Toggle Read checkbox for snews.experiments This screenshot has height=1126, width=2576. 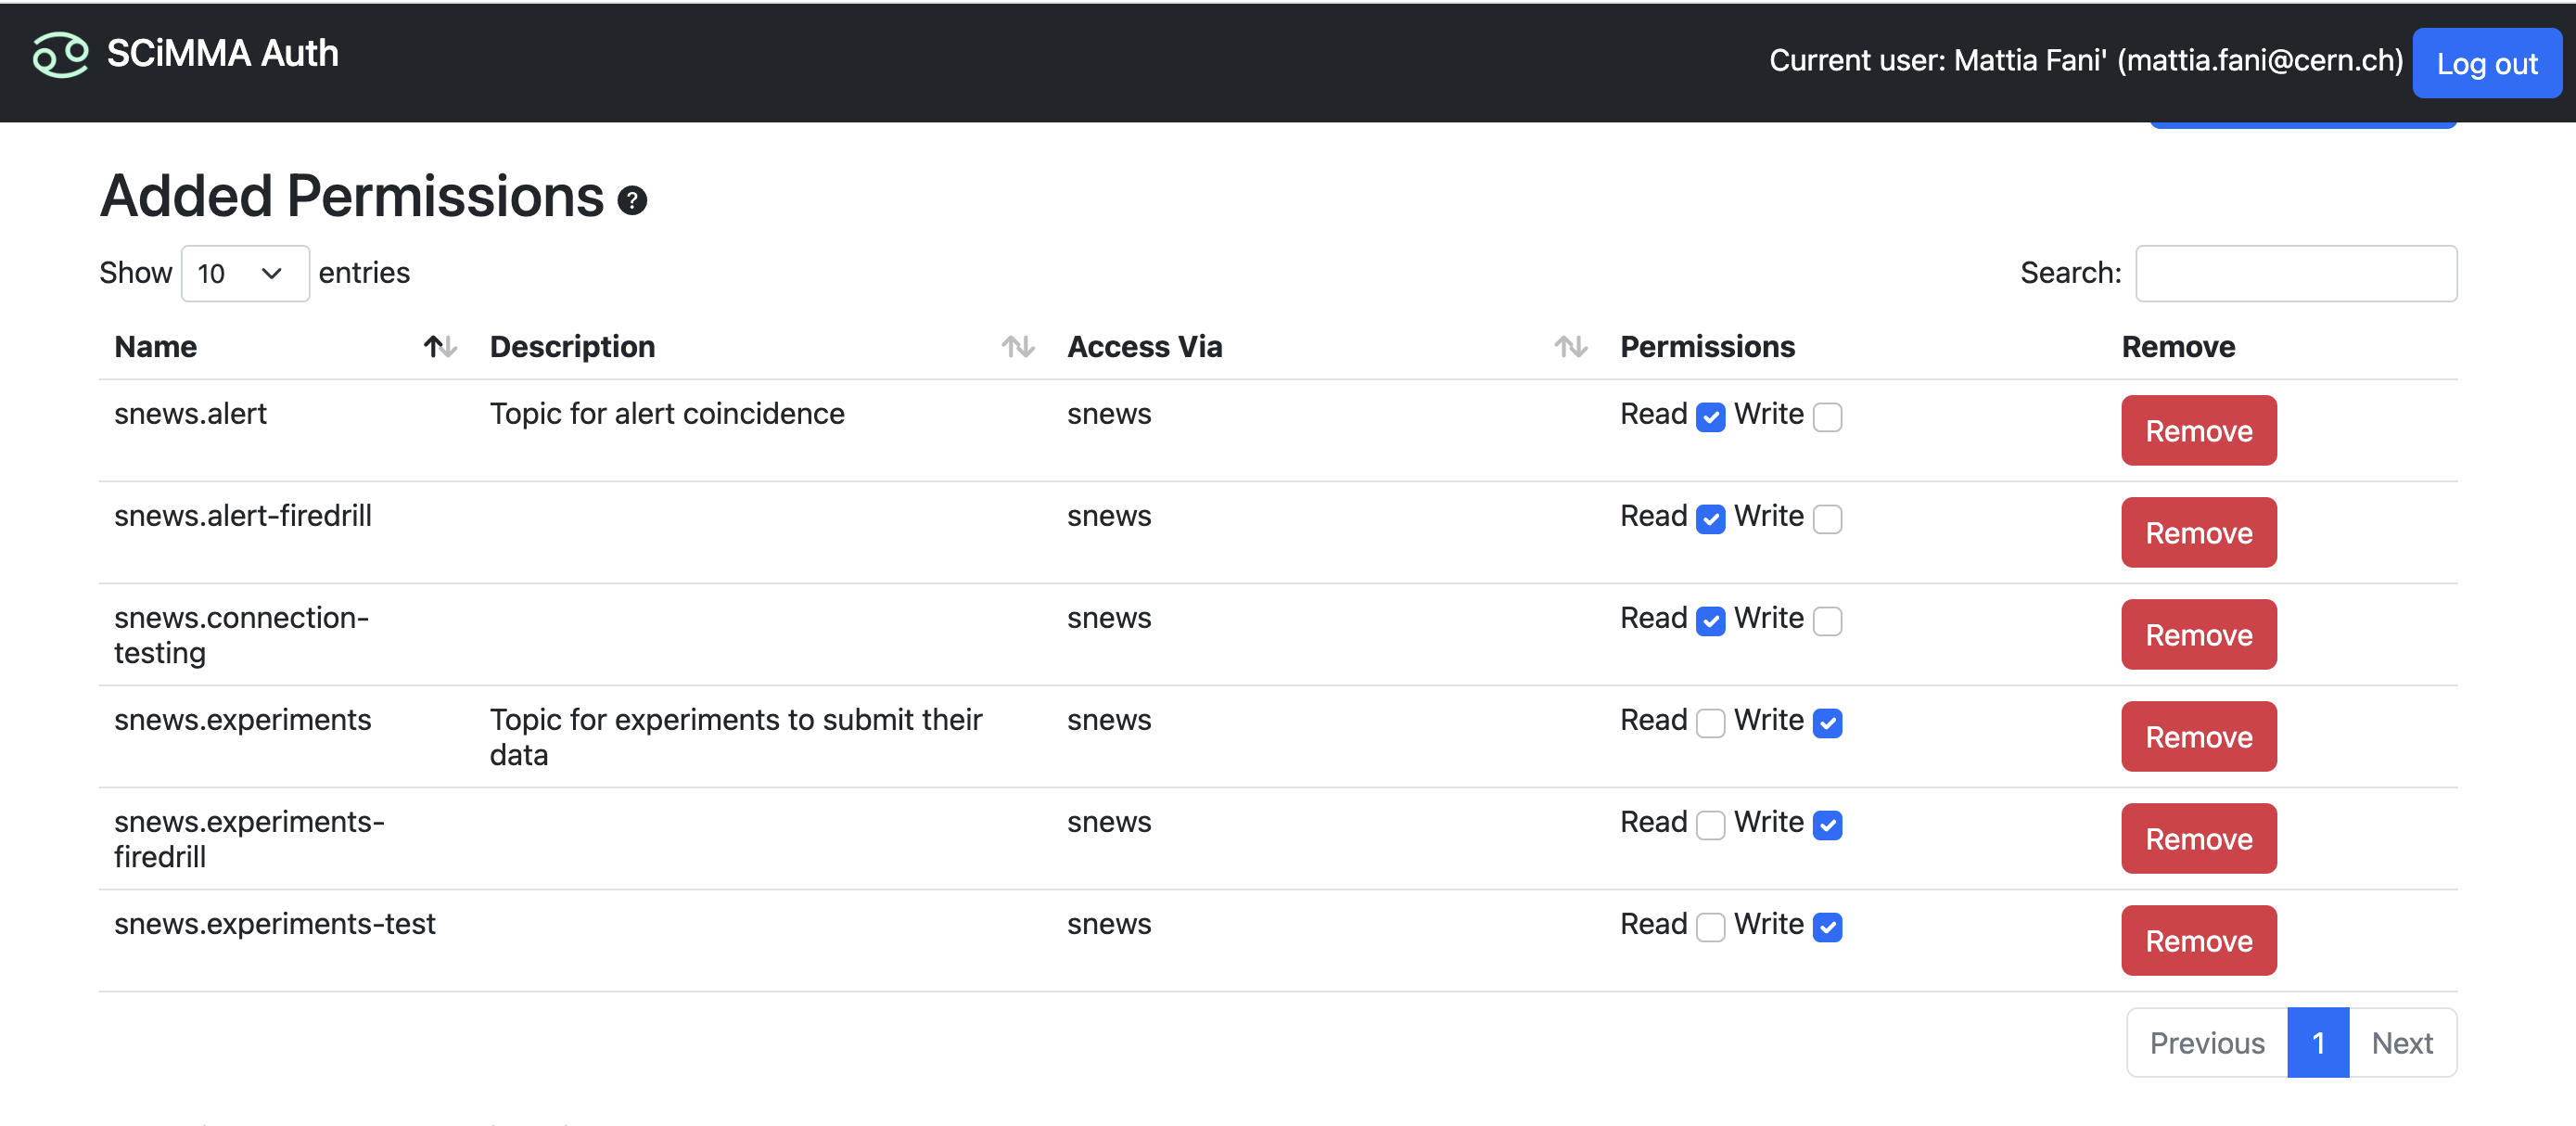[x=1711, y=723]
